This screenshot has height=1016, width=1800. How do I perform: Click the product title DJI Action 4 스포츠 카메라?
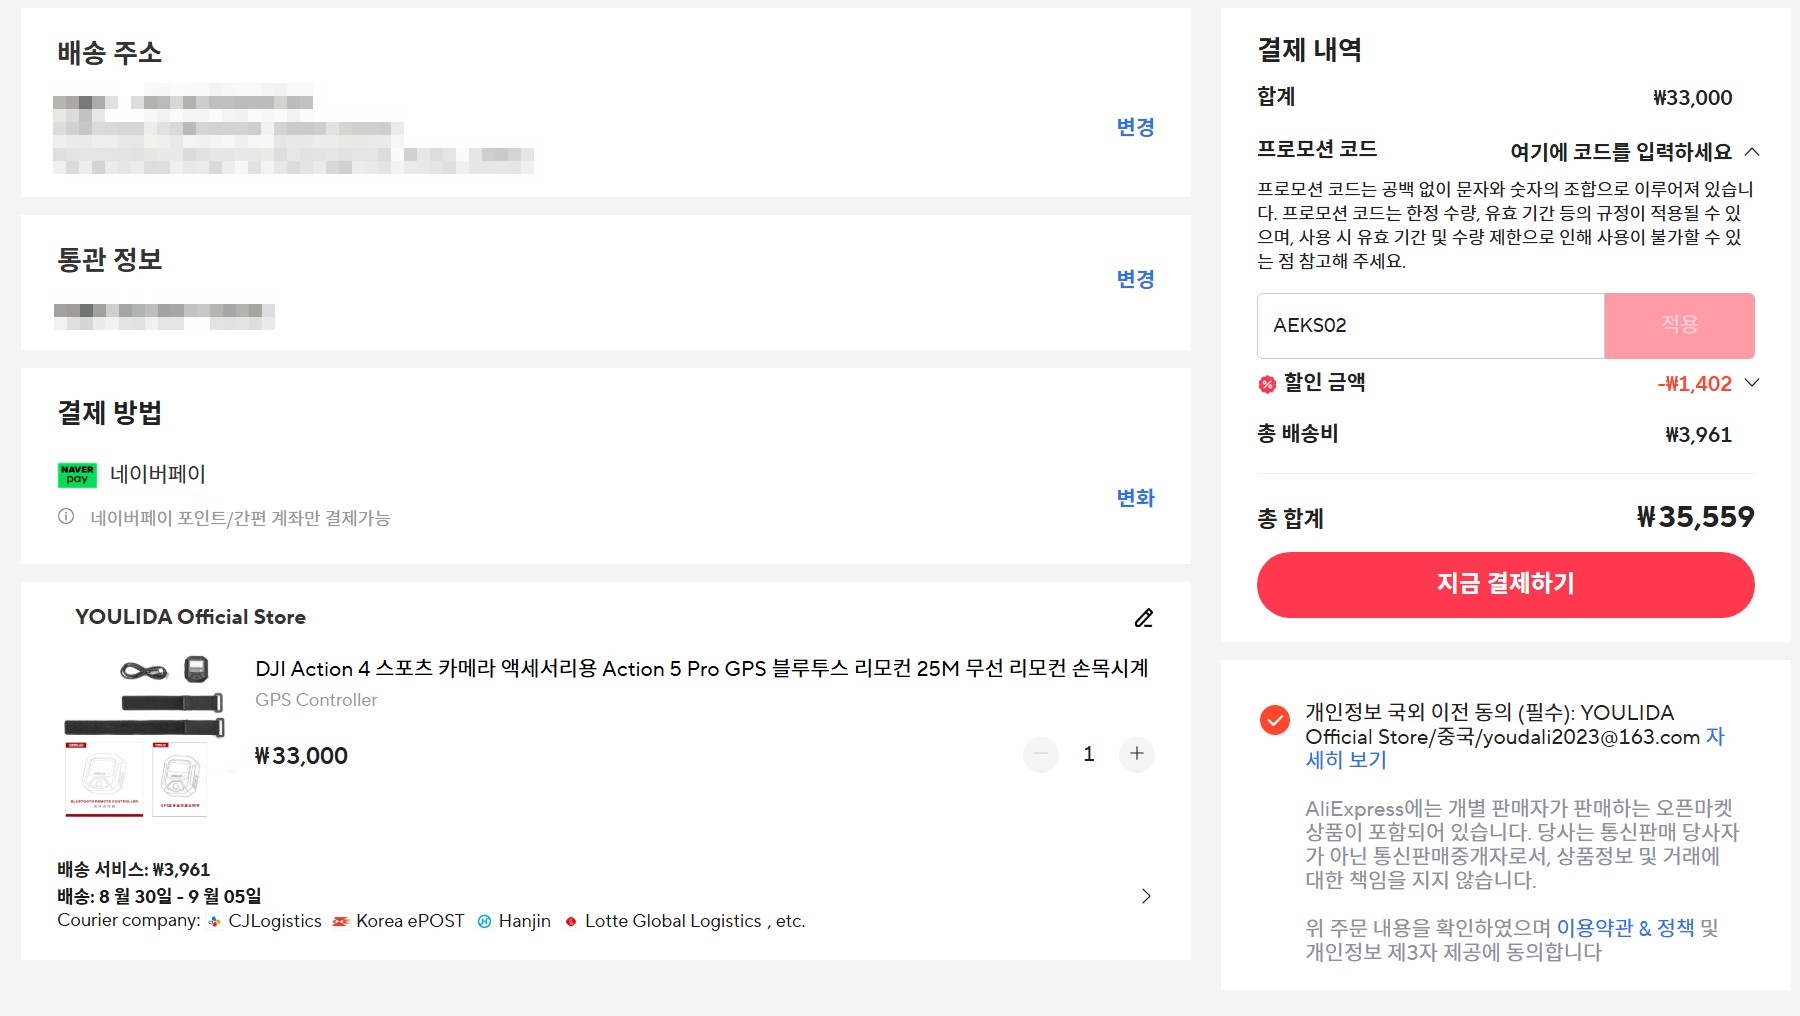pos(702,669)
